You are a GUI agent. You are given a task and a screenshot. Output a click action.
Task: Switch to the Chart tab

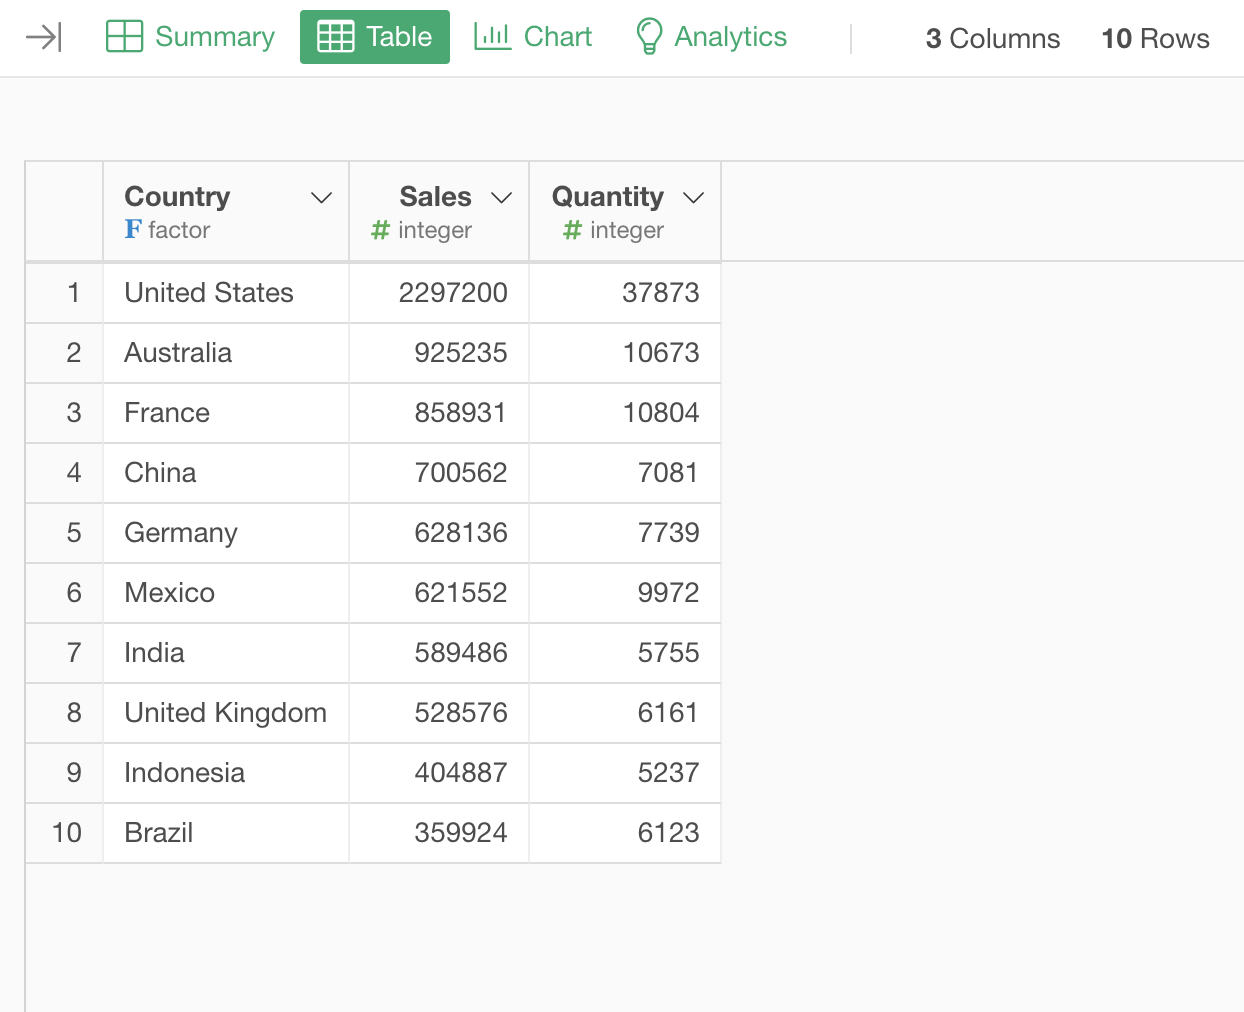(x=557, y=36)
